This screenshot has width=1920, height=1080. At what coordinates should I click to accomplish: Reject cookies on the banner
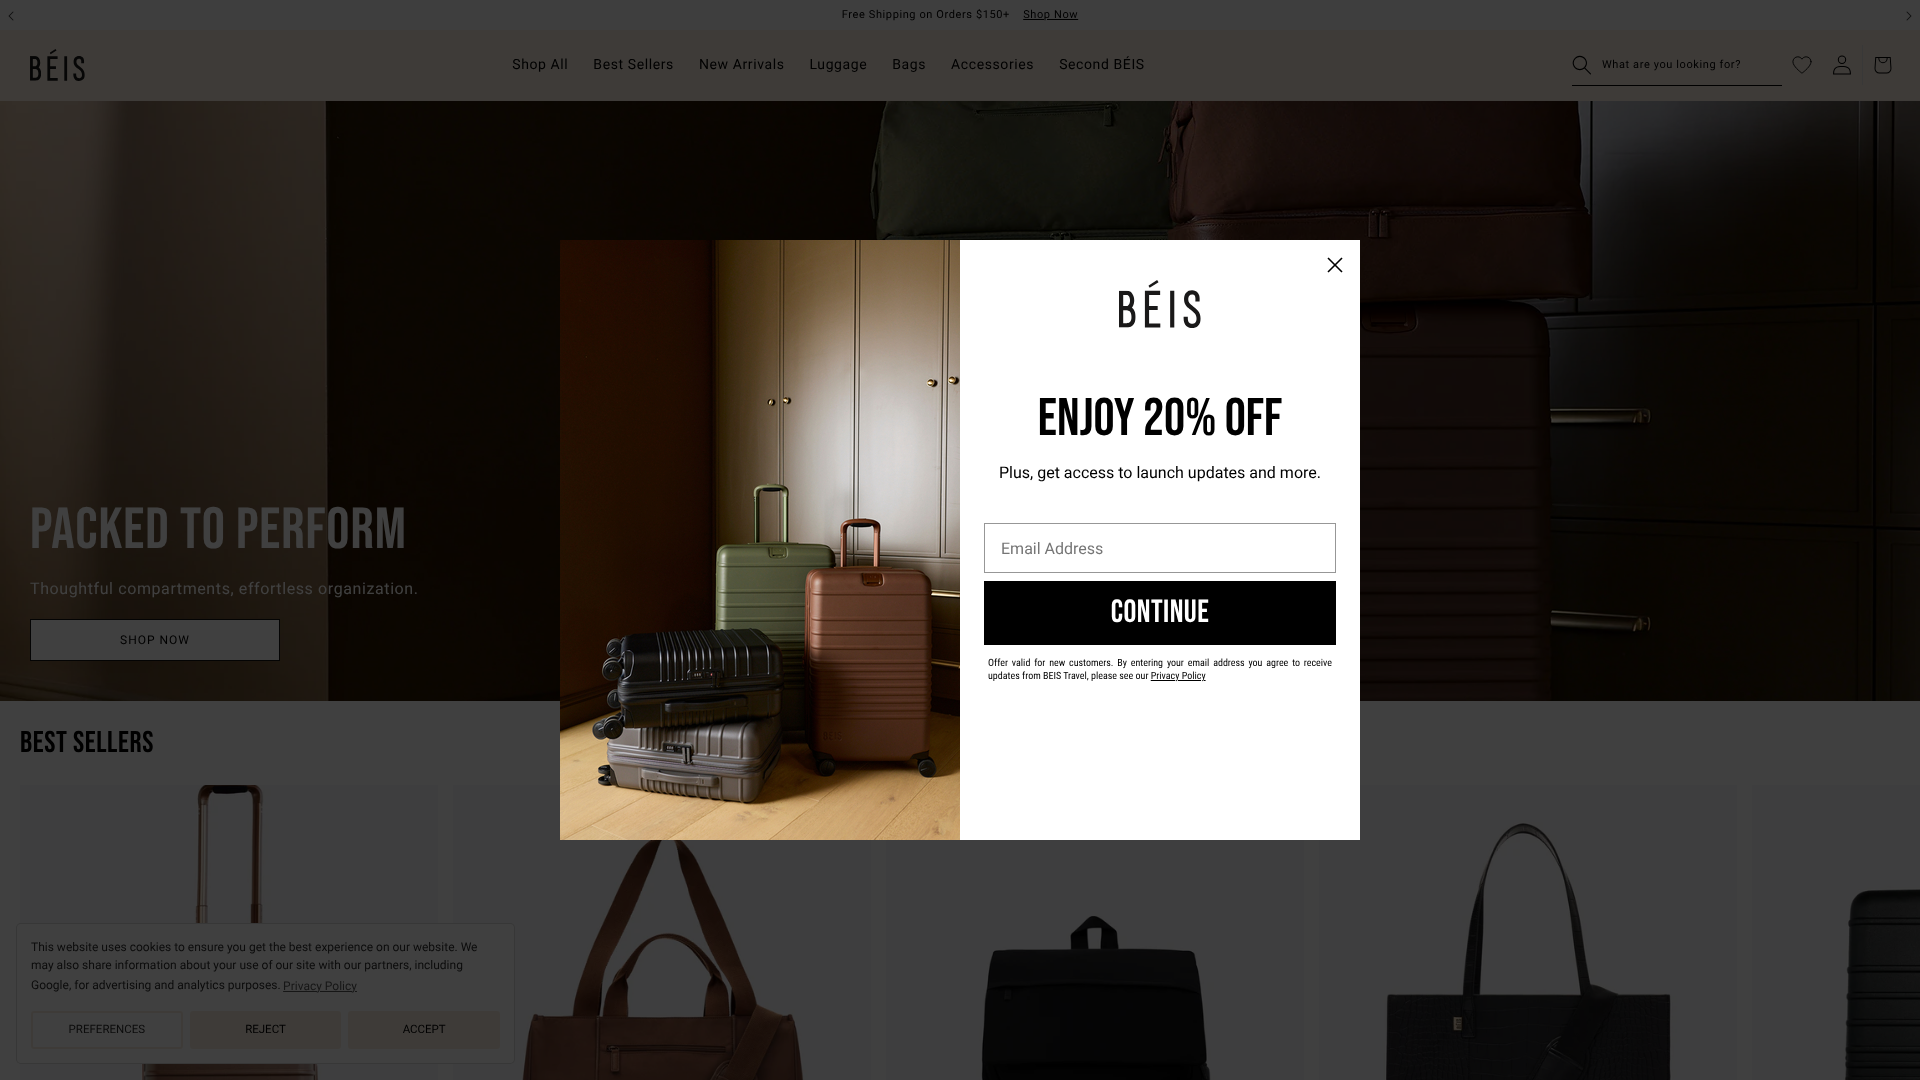point(265,1029)
